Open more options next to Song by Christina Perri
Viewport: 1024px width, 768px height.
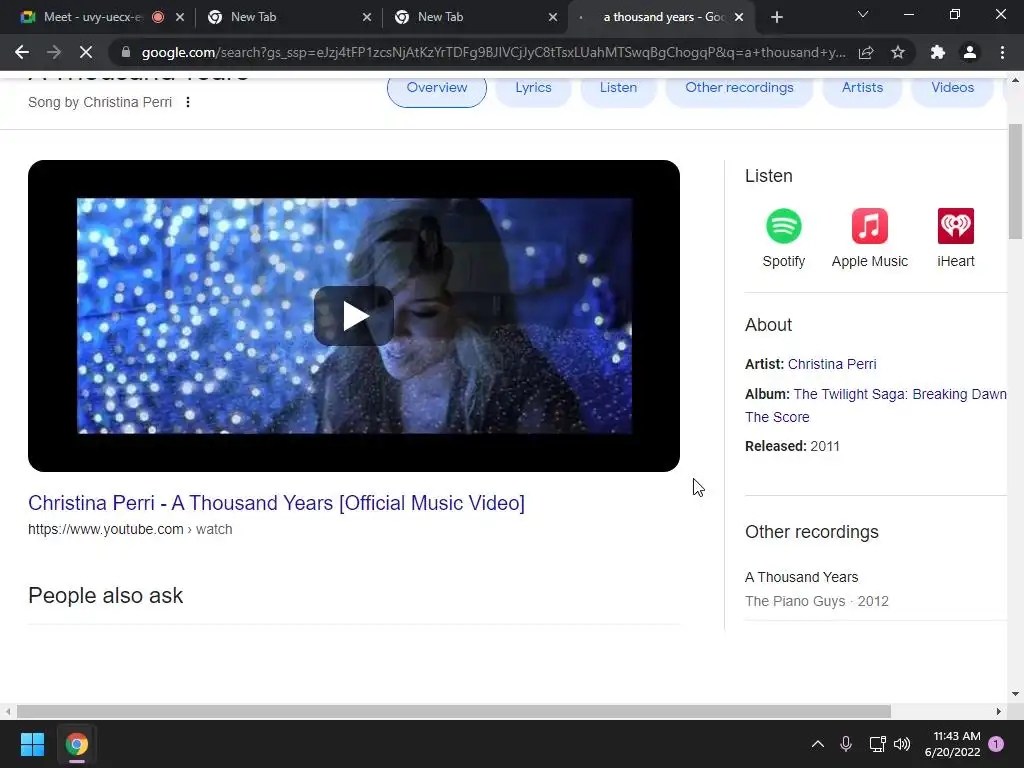188,102
